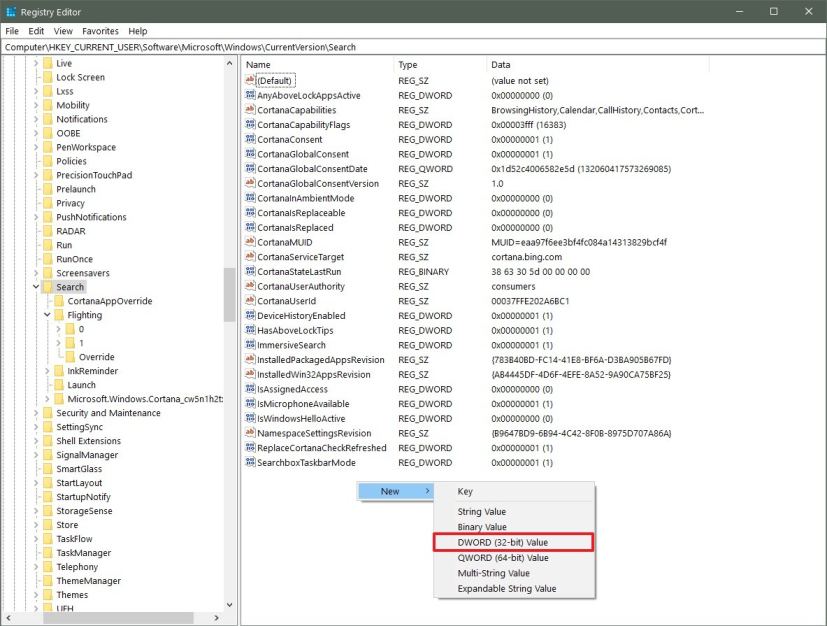Select the cortana.bing.com data cell
Image resolution: width=827 pixels, height=626 pixels.
[x=526, y=257]
